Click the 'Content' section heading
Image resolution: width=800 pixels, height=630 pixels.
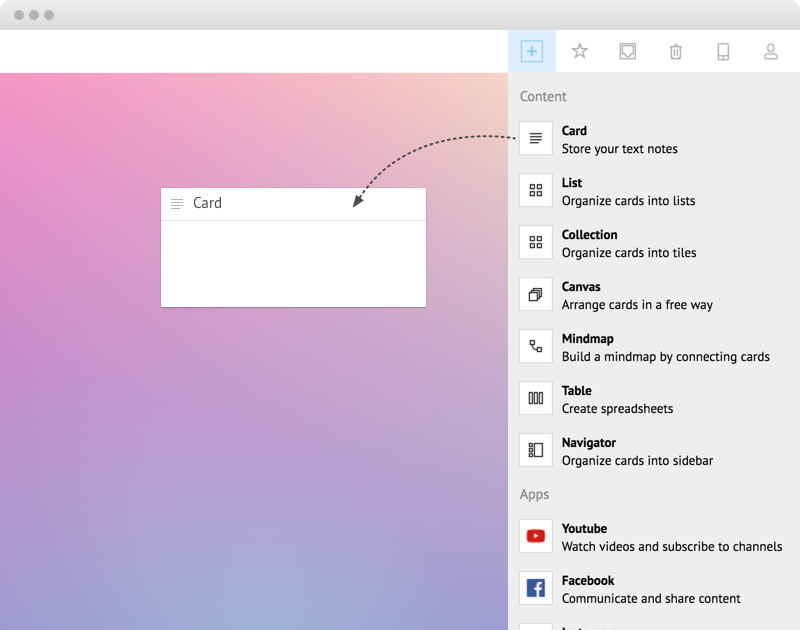[543, 96]
